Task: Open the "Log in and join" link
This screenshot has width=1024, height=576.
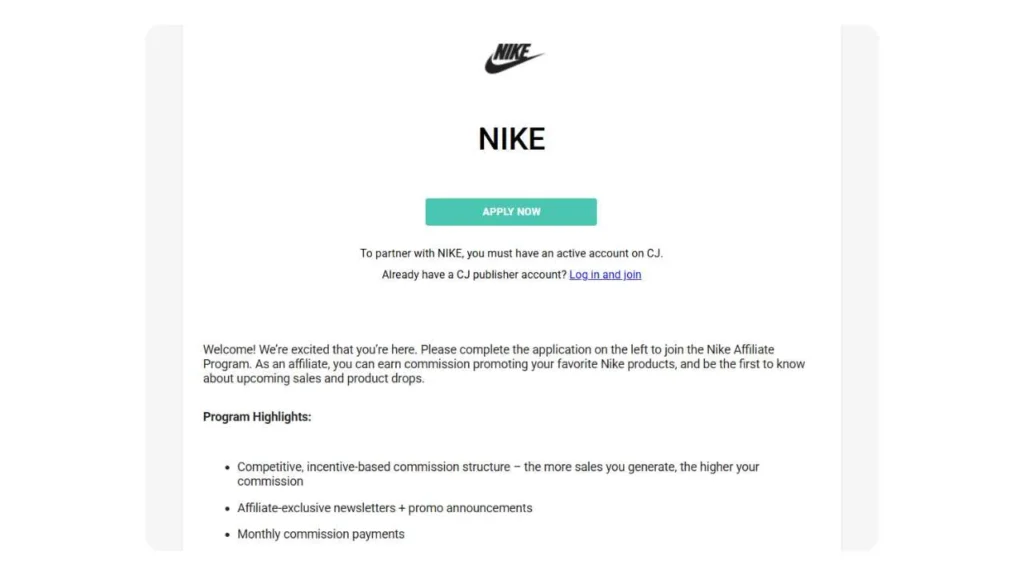Action: coord(605,275)
